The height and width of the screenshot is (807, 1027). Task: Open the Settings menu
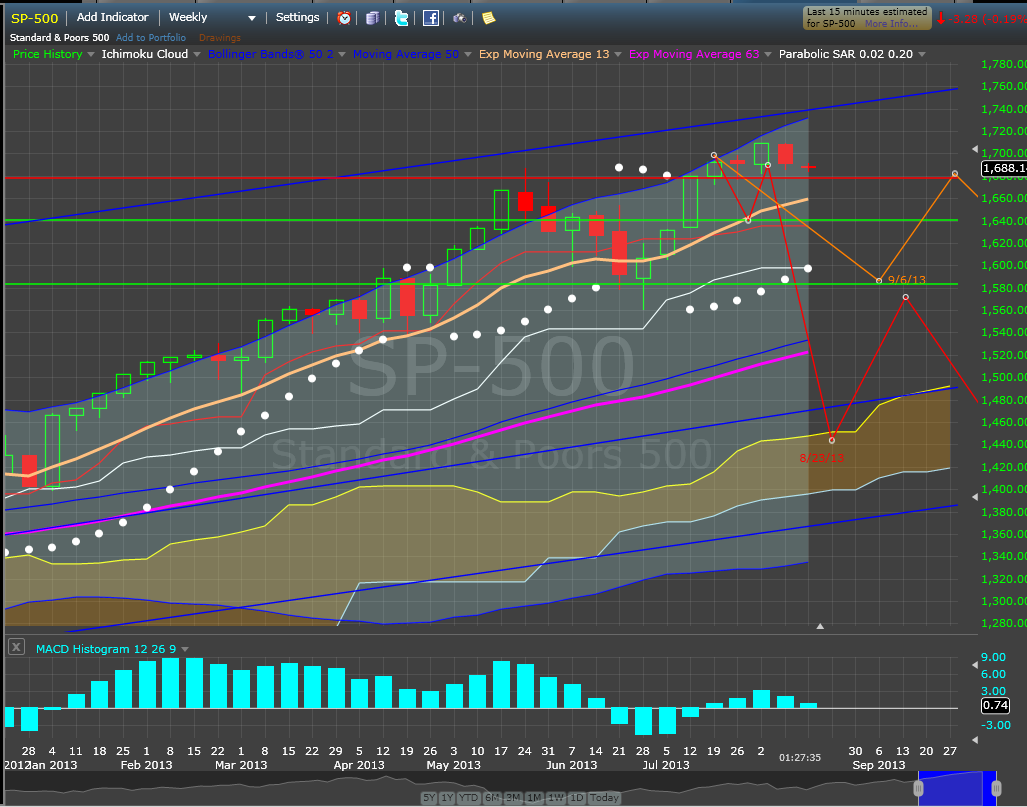pos(297,18)
